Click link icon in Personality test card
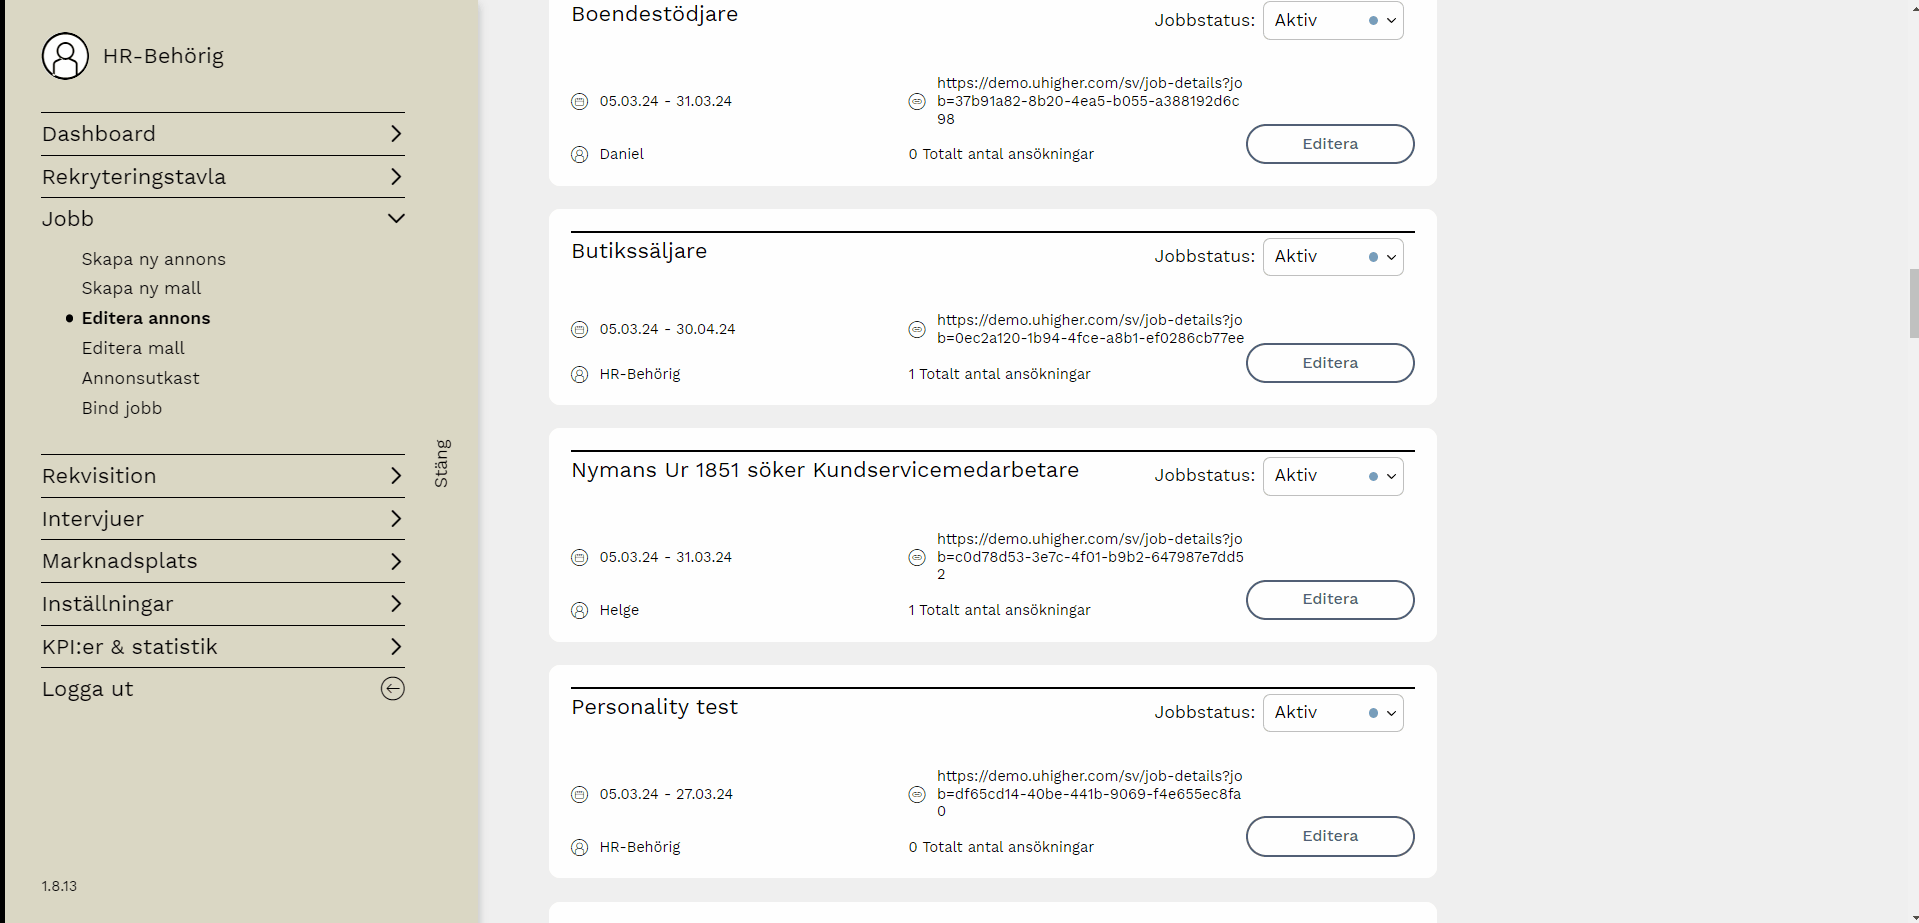The image size is (1919, 923). pos(916,795)
